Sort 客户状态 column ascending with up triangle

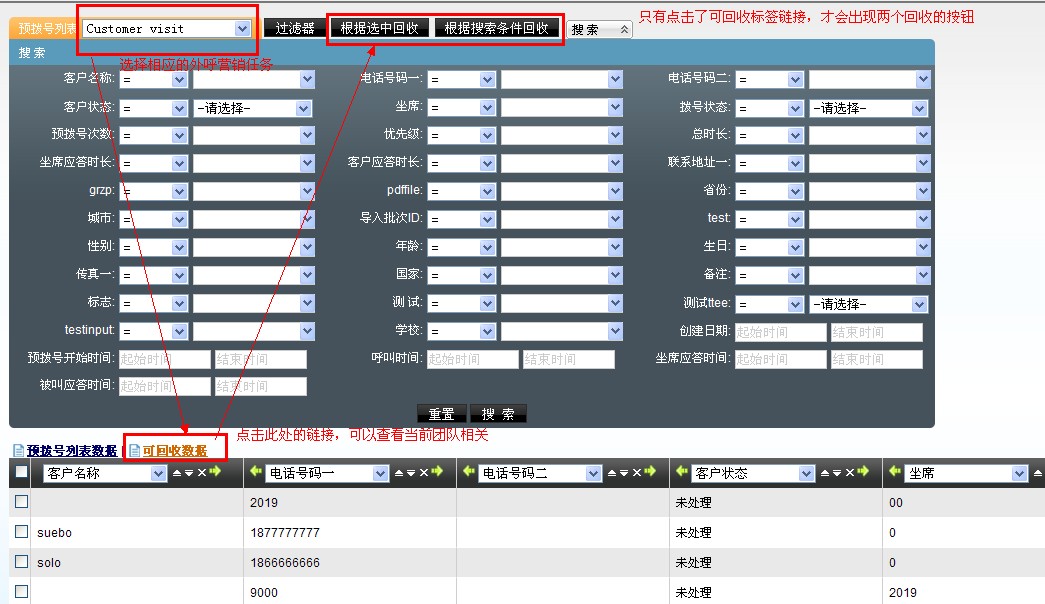point(826,473)
